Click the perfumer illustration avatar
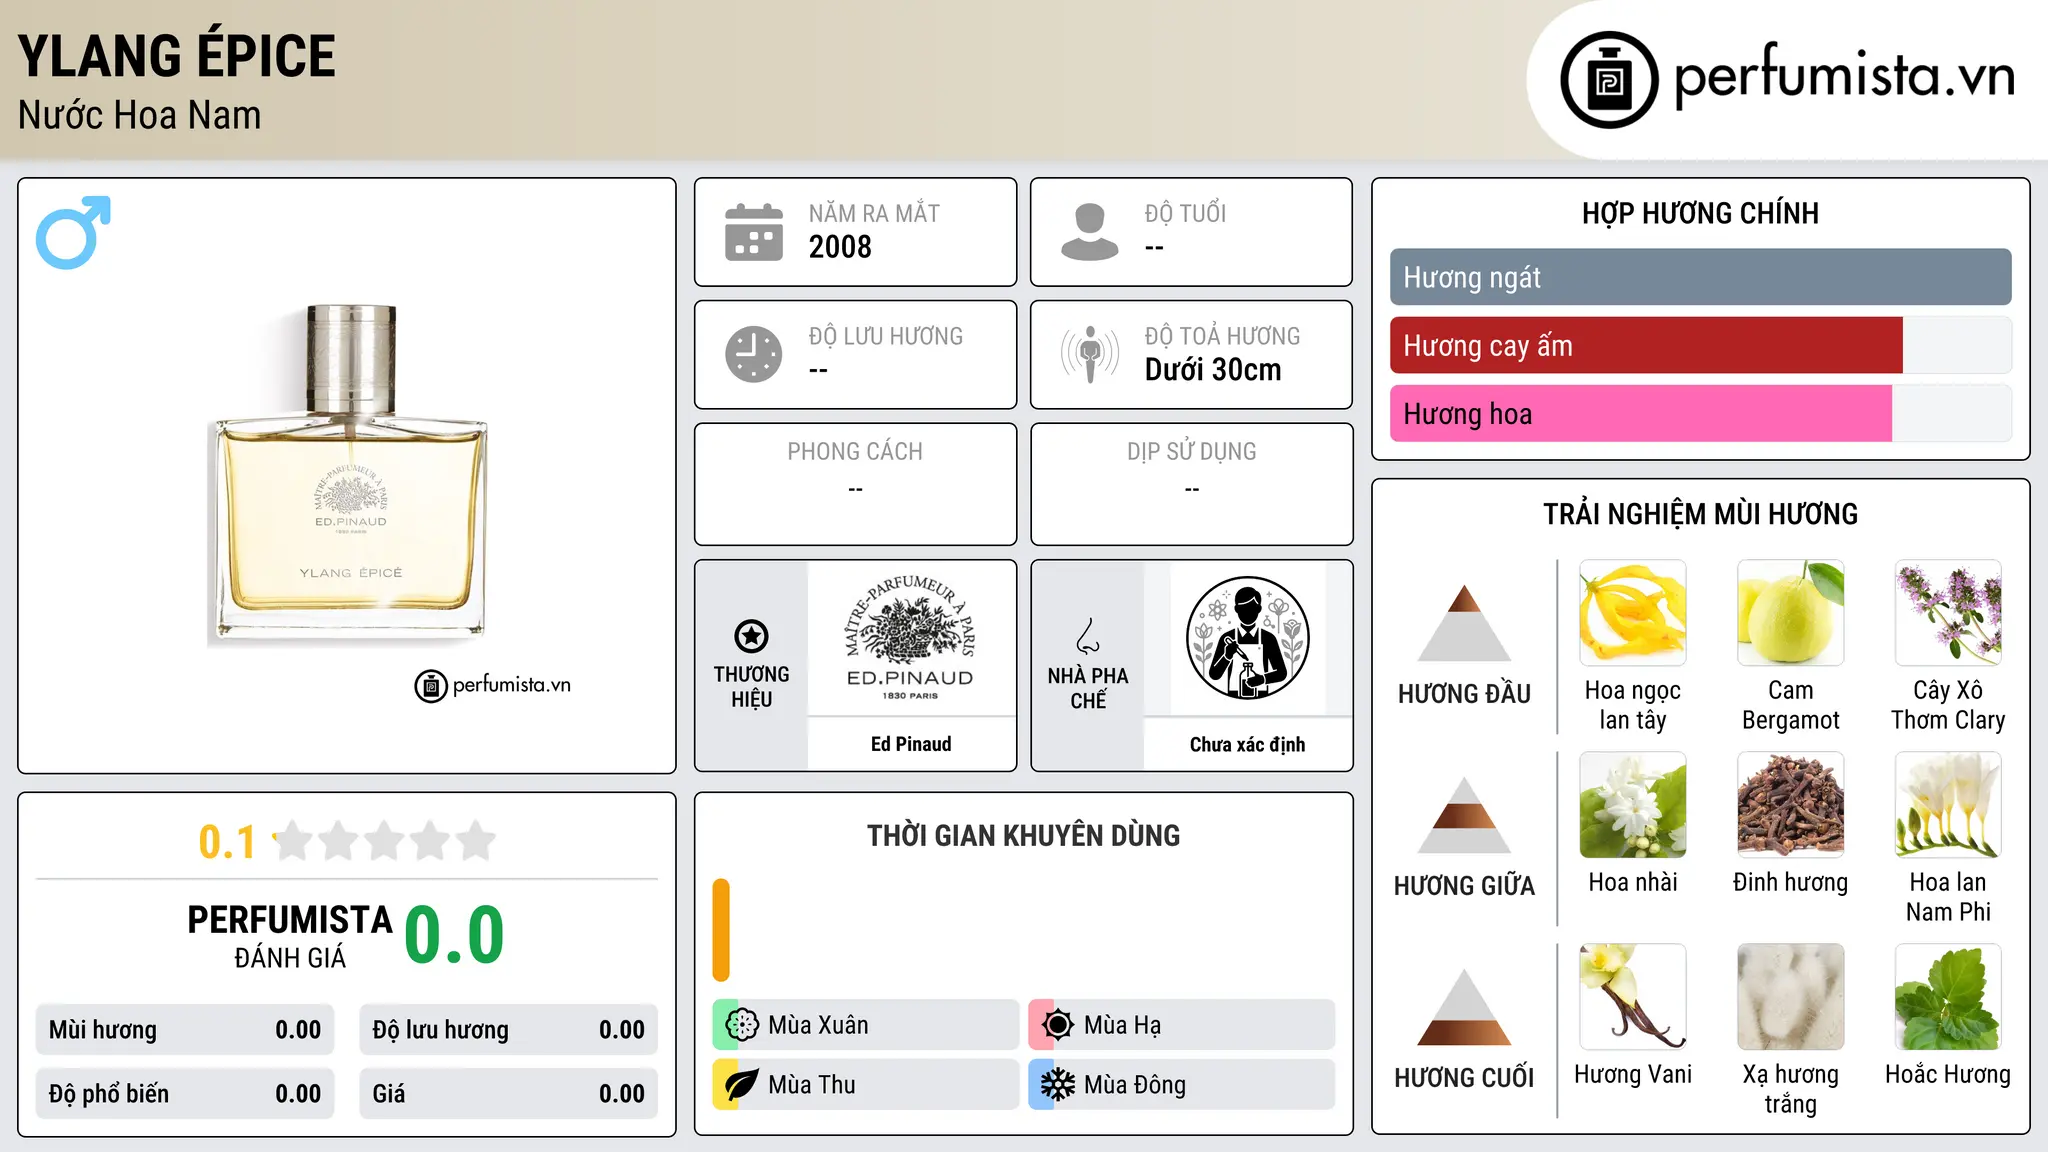The height and width of the screenshot is (1152, 2048). pos(1247,638)
